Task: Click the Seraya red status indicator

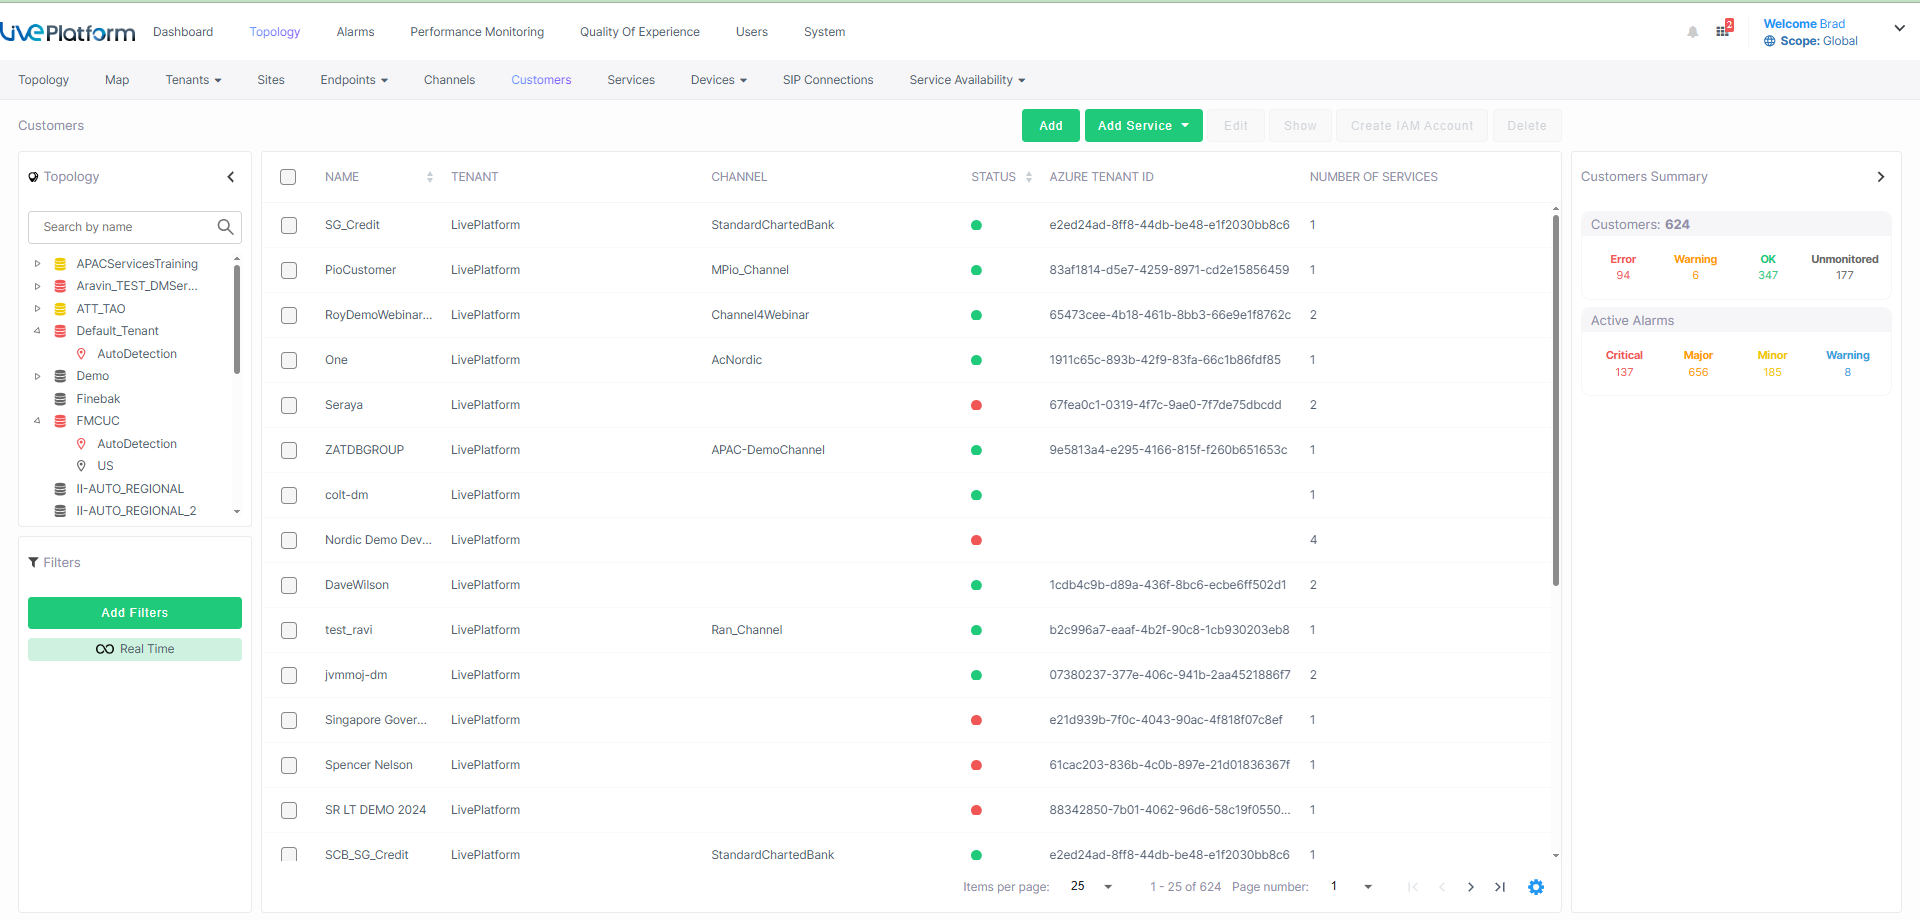Action: 976,405
